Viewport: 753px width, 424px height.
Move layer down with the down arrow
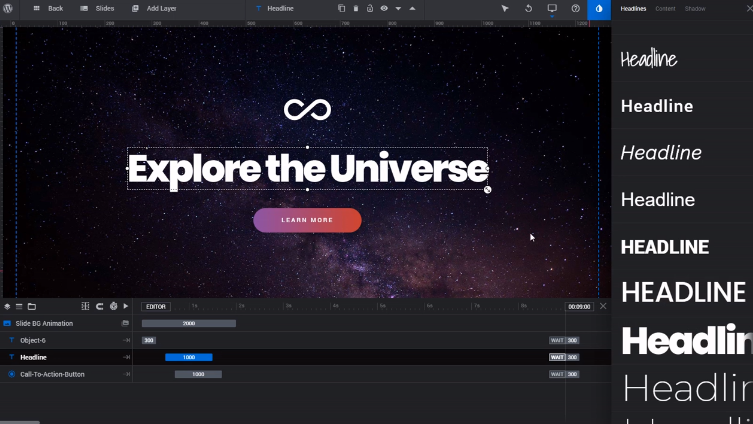(398, 9)
